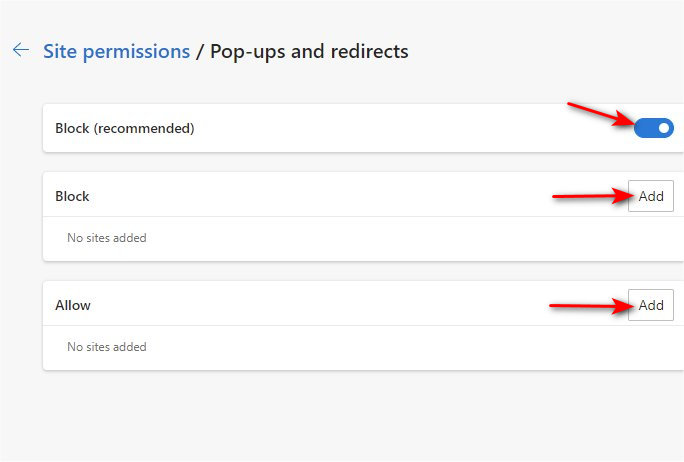Click Add in the Allow section
Image resolution: width=684 pixels, height=462 pixels.
tap(651, 305)
